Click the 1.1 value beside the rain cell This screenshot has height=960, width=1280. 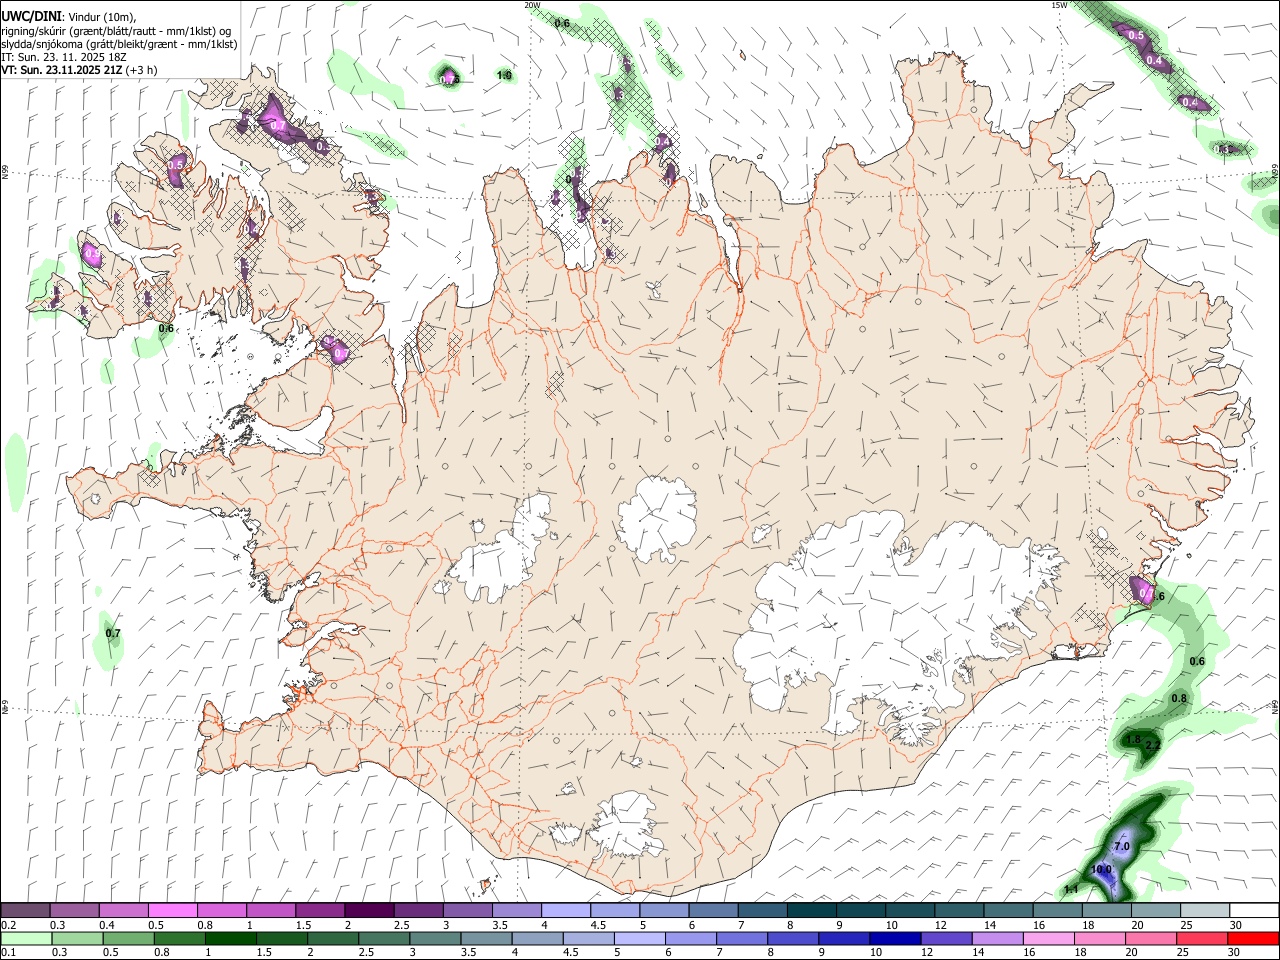(1071, 889)
